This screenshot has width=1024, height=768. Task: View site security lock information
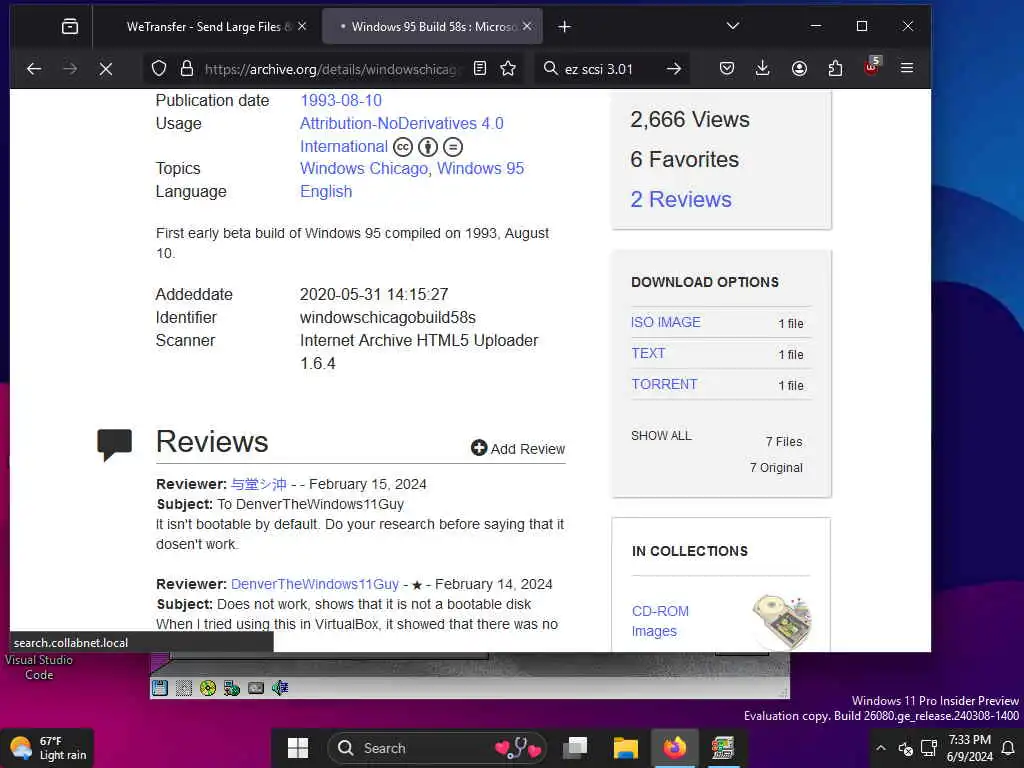(187, 69)
